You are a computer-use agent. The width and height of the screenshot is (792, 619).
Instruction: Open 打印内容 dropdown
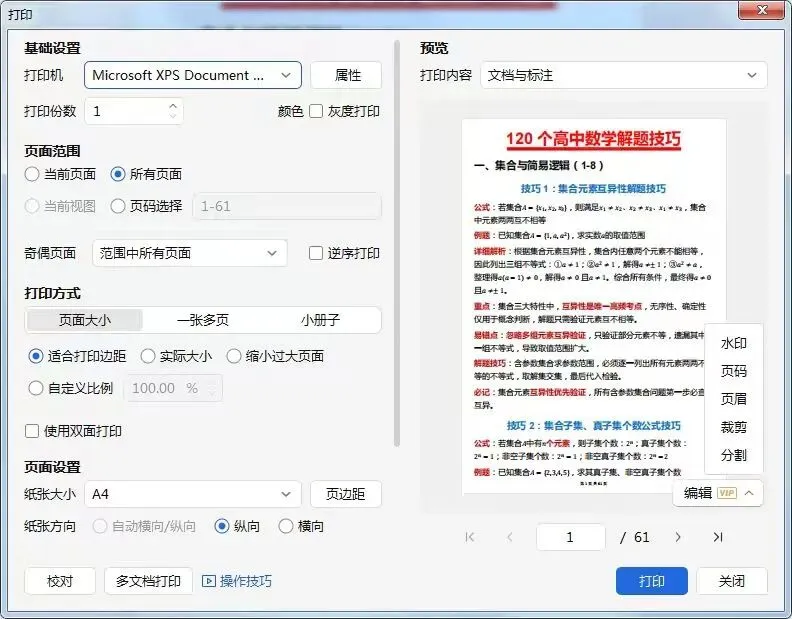[624, 75]
